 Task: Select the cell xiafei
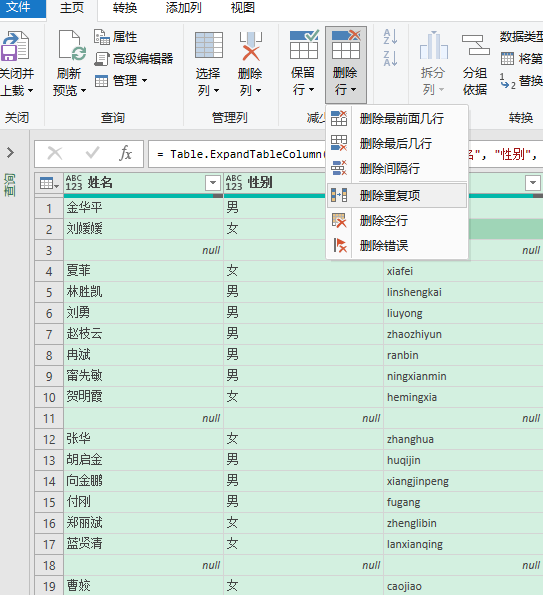463,271
